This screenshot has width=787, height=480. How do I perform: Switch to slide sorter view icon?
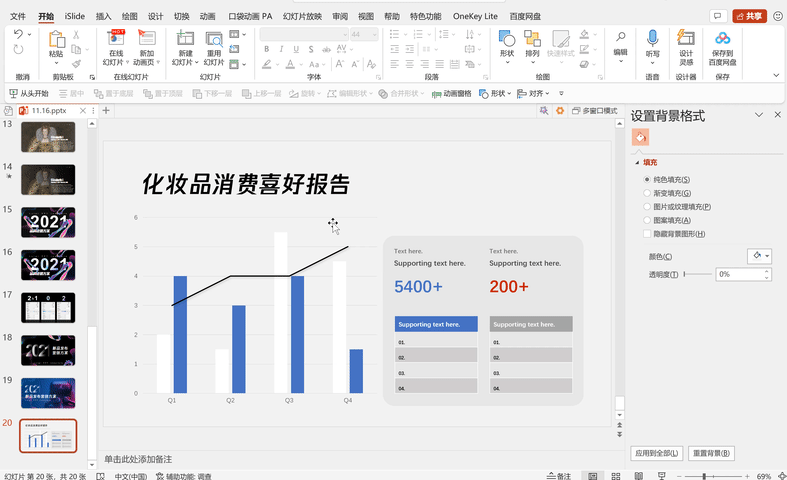[616, 476]
